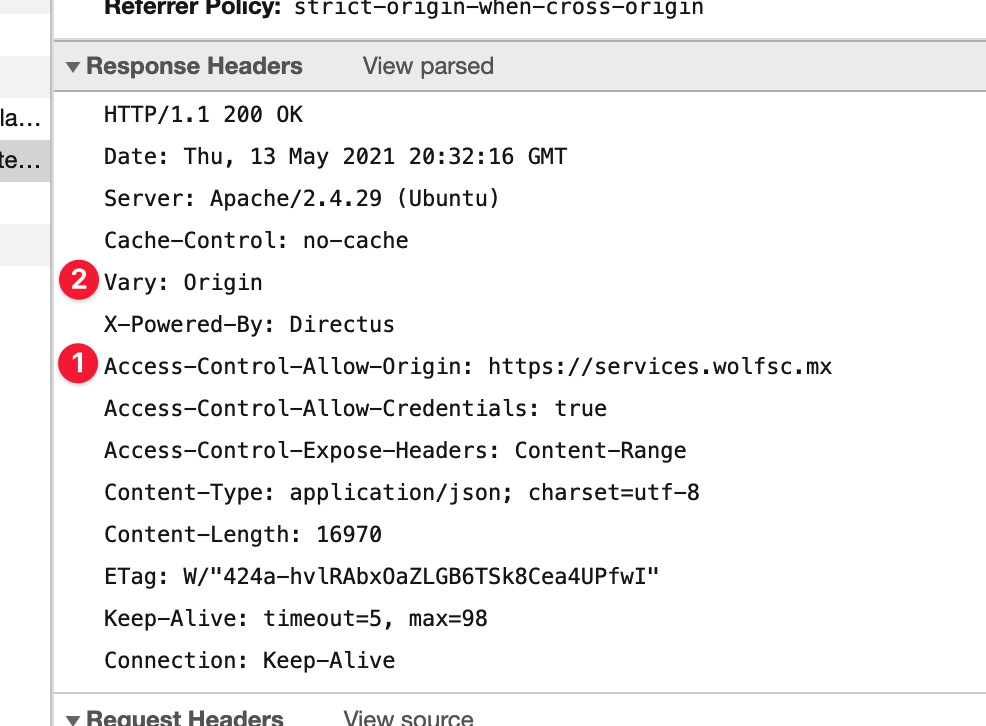Click the red badge numbered 1

78,364
